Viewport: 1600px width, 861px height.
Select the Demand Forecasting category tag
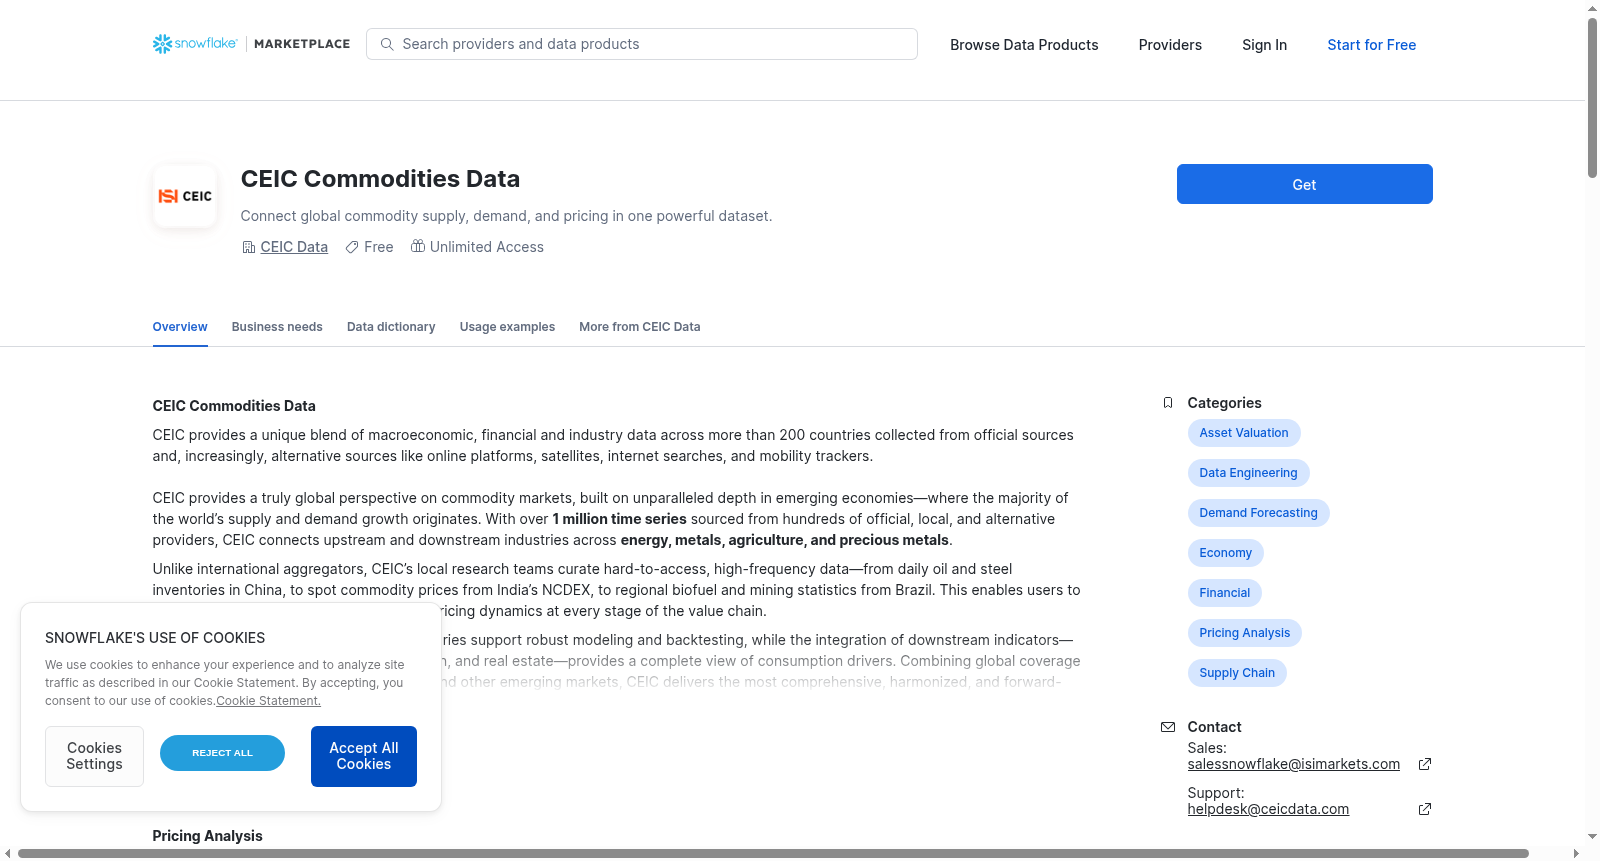point(1258,513)
